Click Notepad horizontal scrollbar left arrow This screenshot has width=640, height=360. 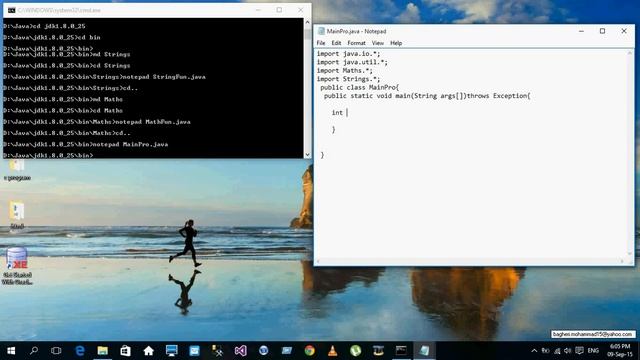(319, 261)
